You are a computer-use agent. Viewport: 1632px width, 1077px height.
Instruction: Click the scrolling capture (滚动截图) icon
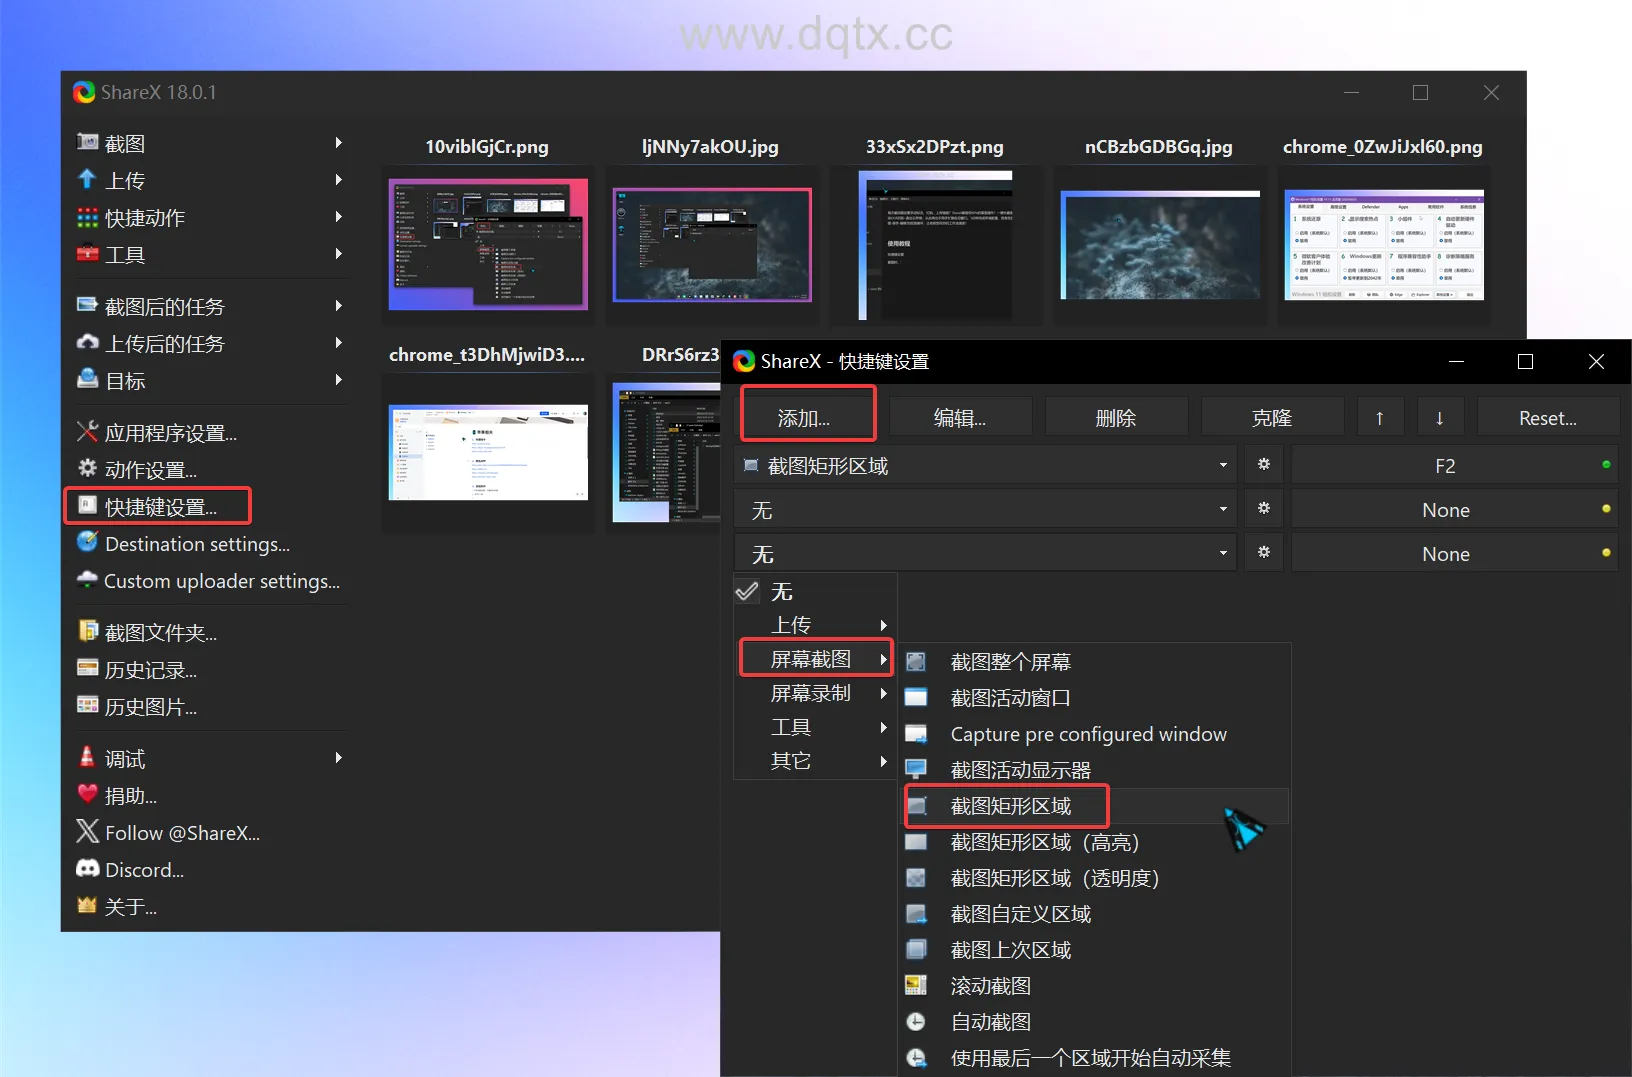pos(915,986)
